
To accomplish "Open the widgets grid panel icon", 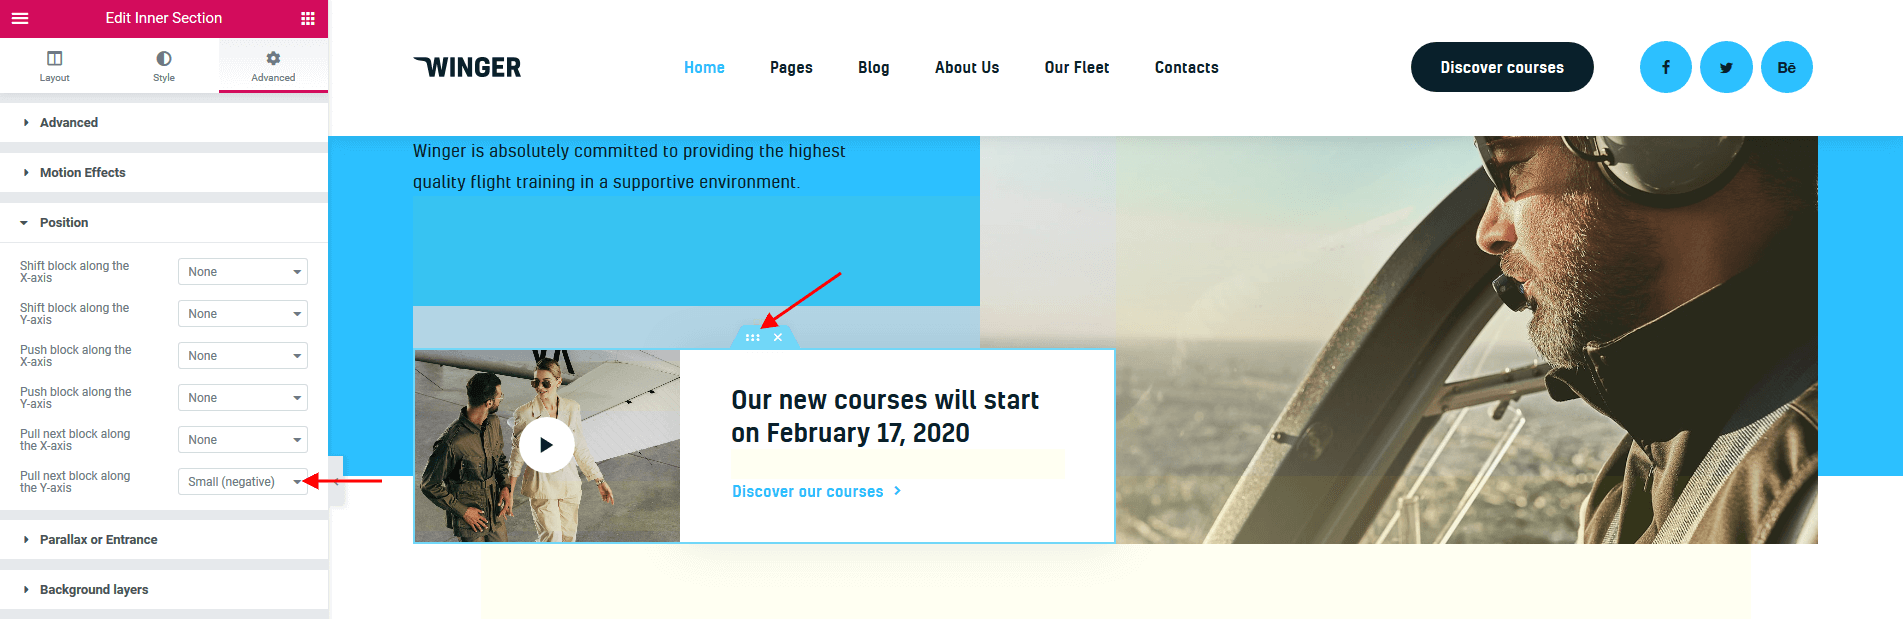I will coord(308,18).
